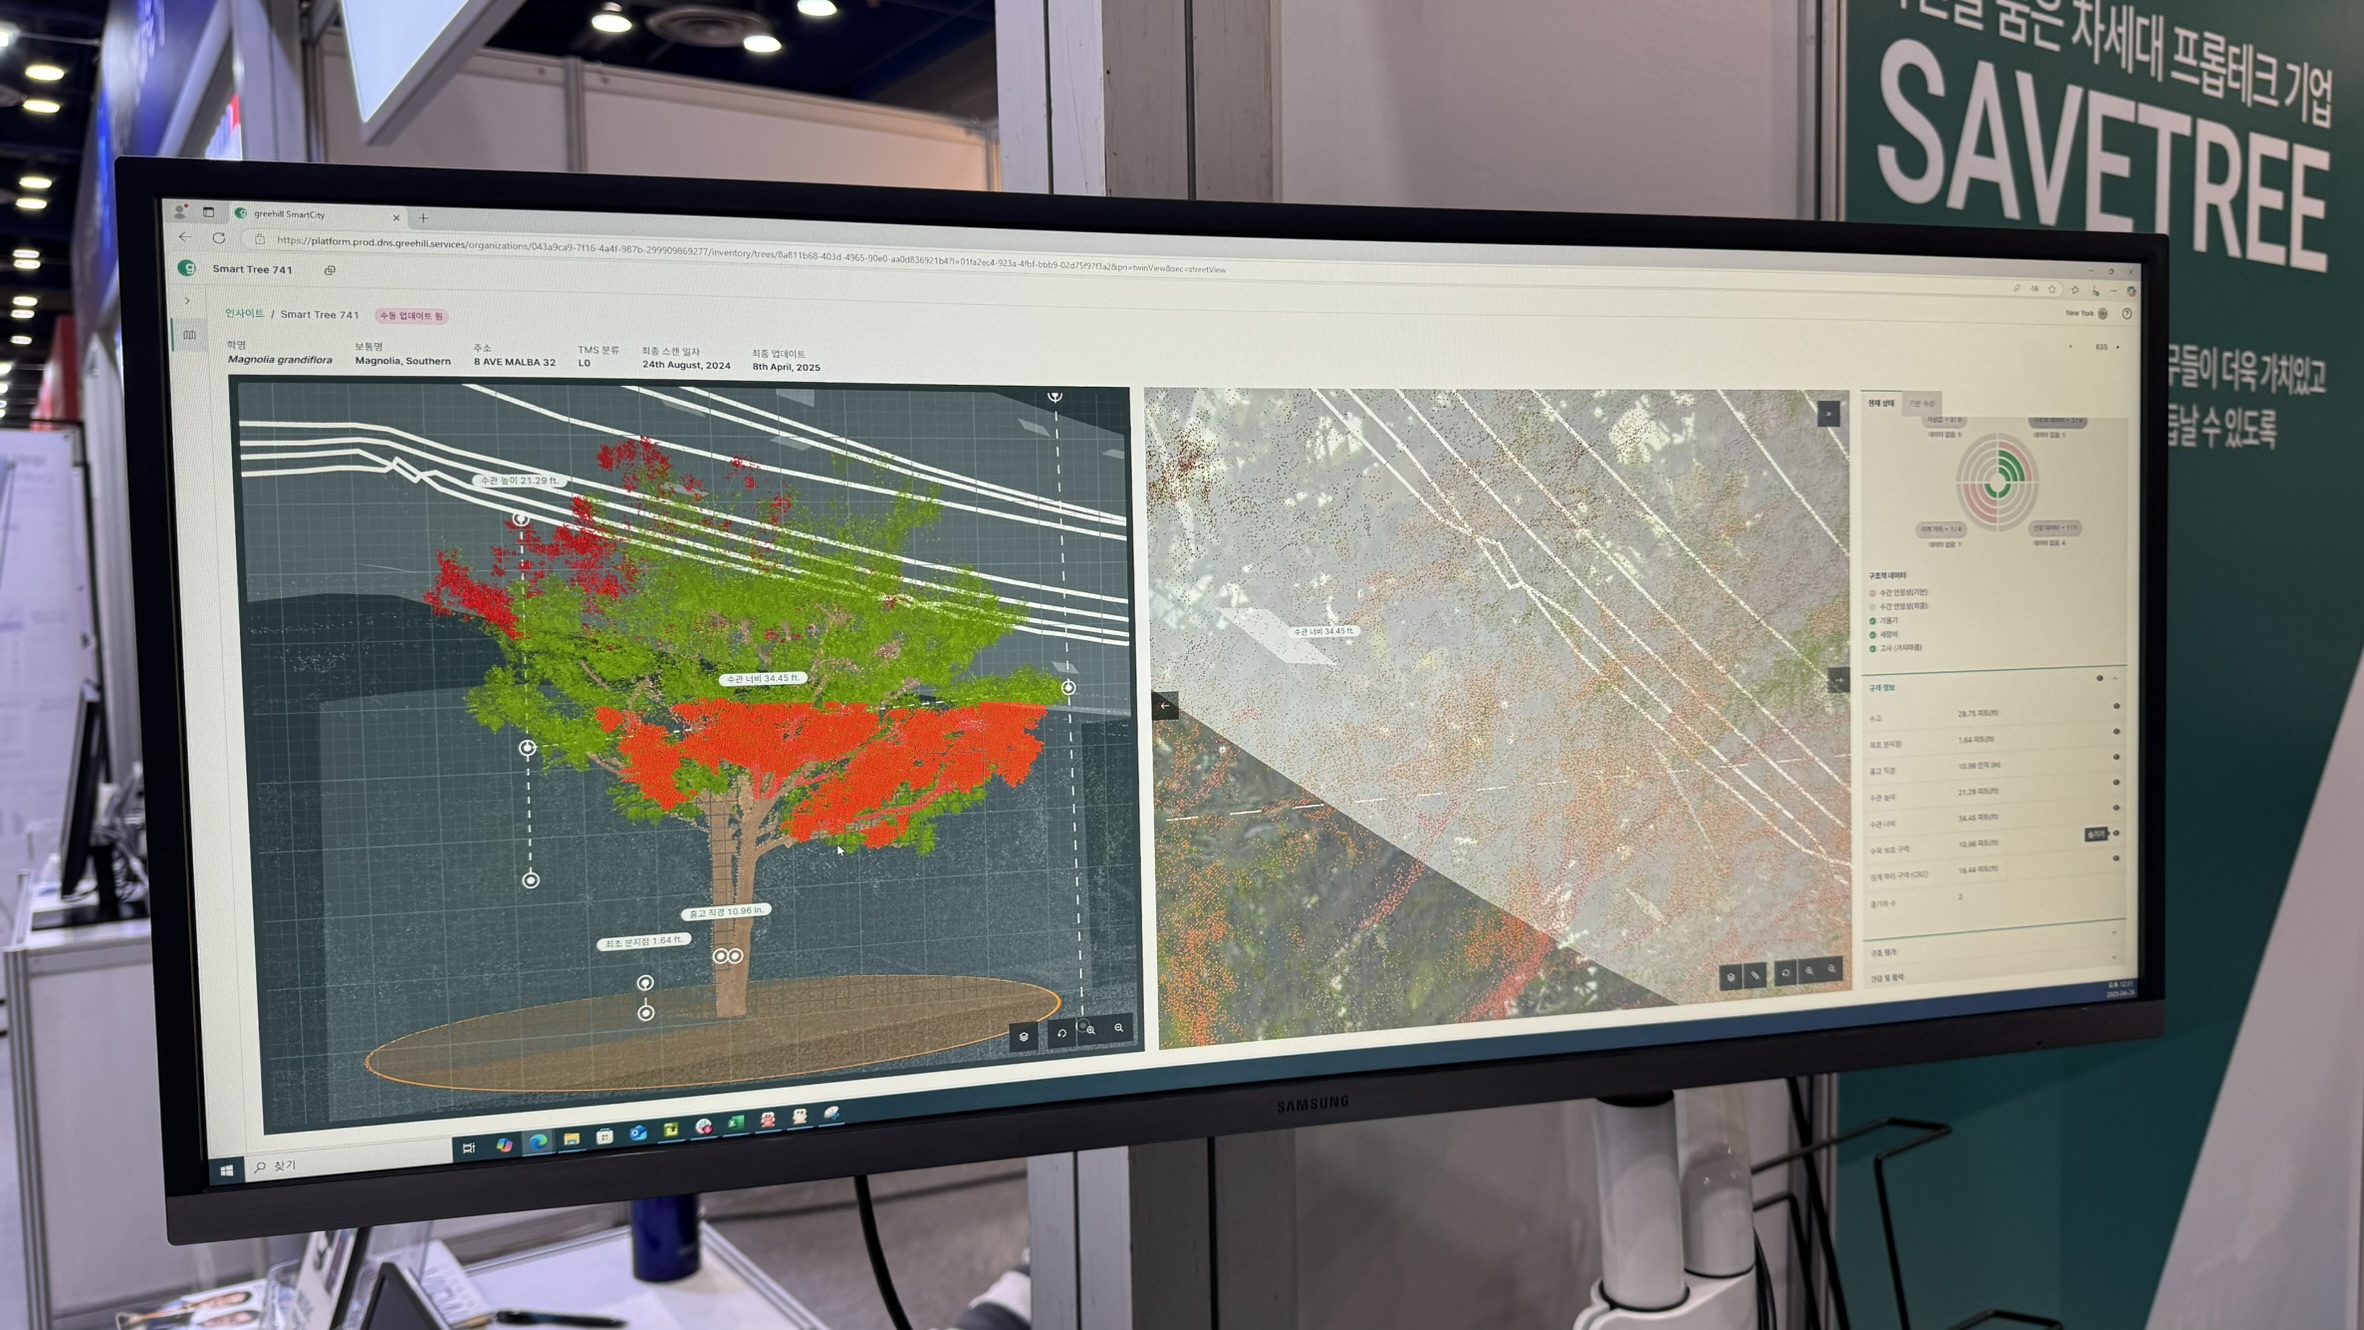Image resolution: width=2364 pixels, height=1330 pixels.
Task: Click 수관 높이 21.29 ft. label in 3D view
Action: click(x=518, y=481)
